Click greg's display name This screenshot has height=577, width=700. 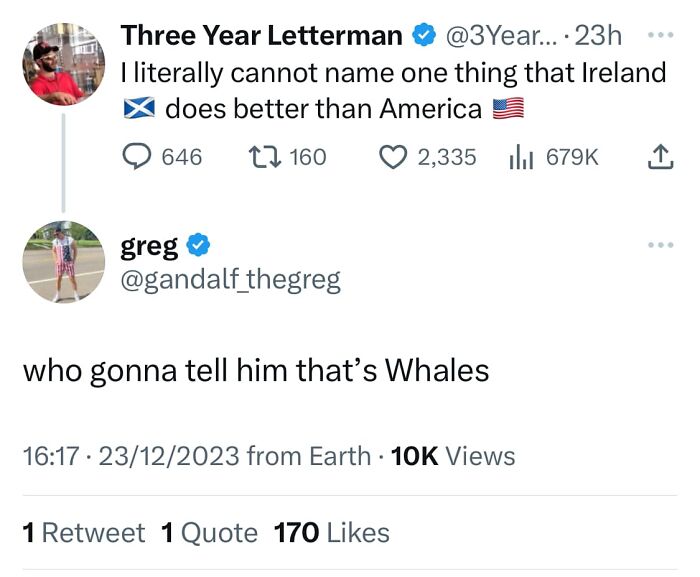tap(151, 245)
